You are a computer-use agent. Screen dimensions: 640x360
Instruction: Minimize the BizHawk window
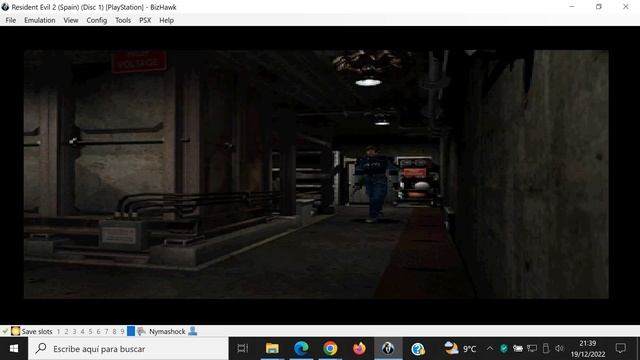click(x=572, y=7)
